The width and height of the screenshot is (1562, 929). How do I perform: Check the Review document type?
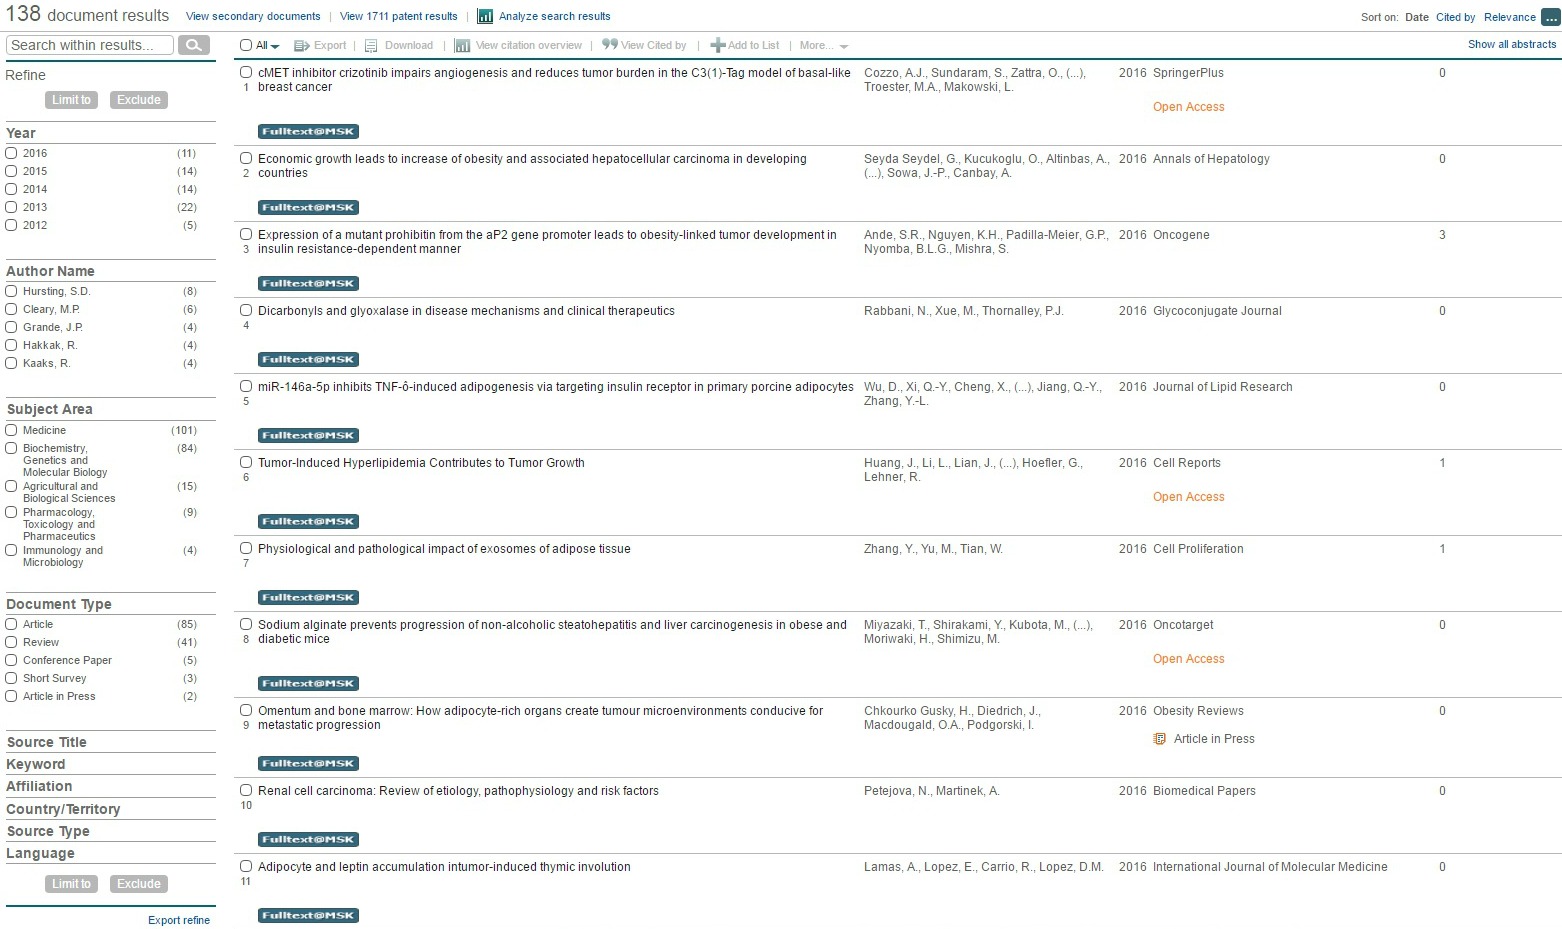tap(11, 642)
